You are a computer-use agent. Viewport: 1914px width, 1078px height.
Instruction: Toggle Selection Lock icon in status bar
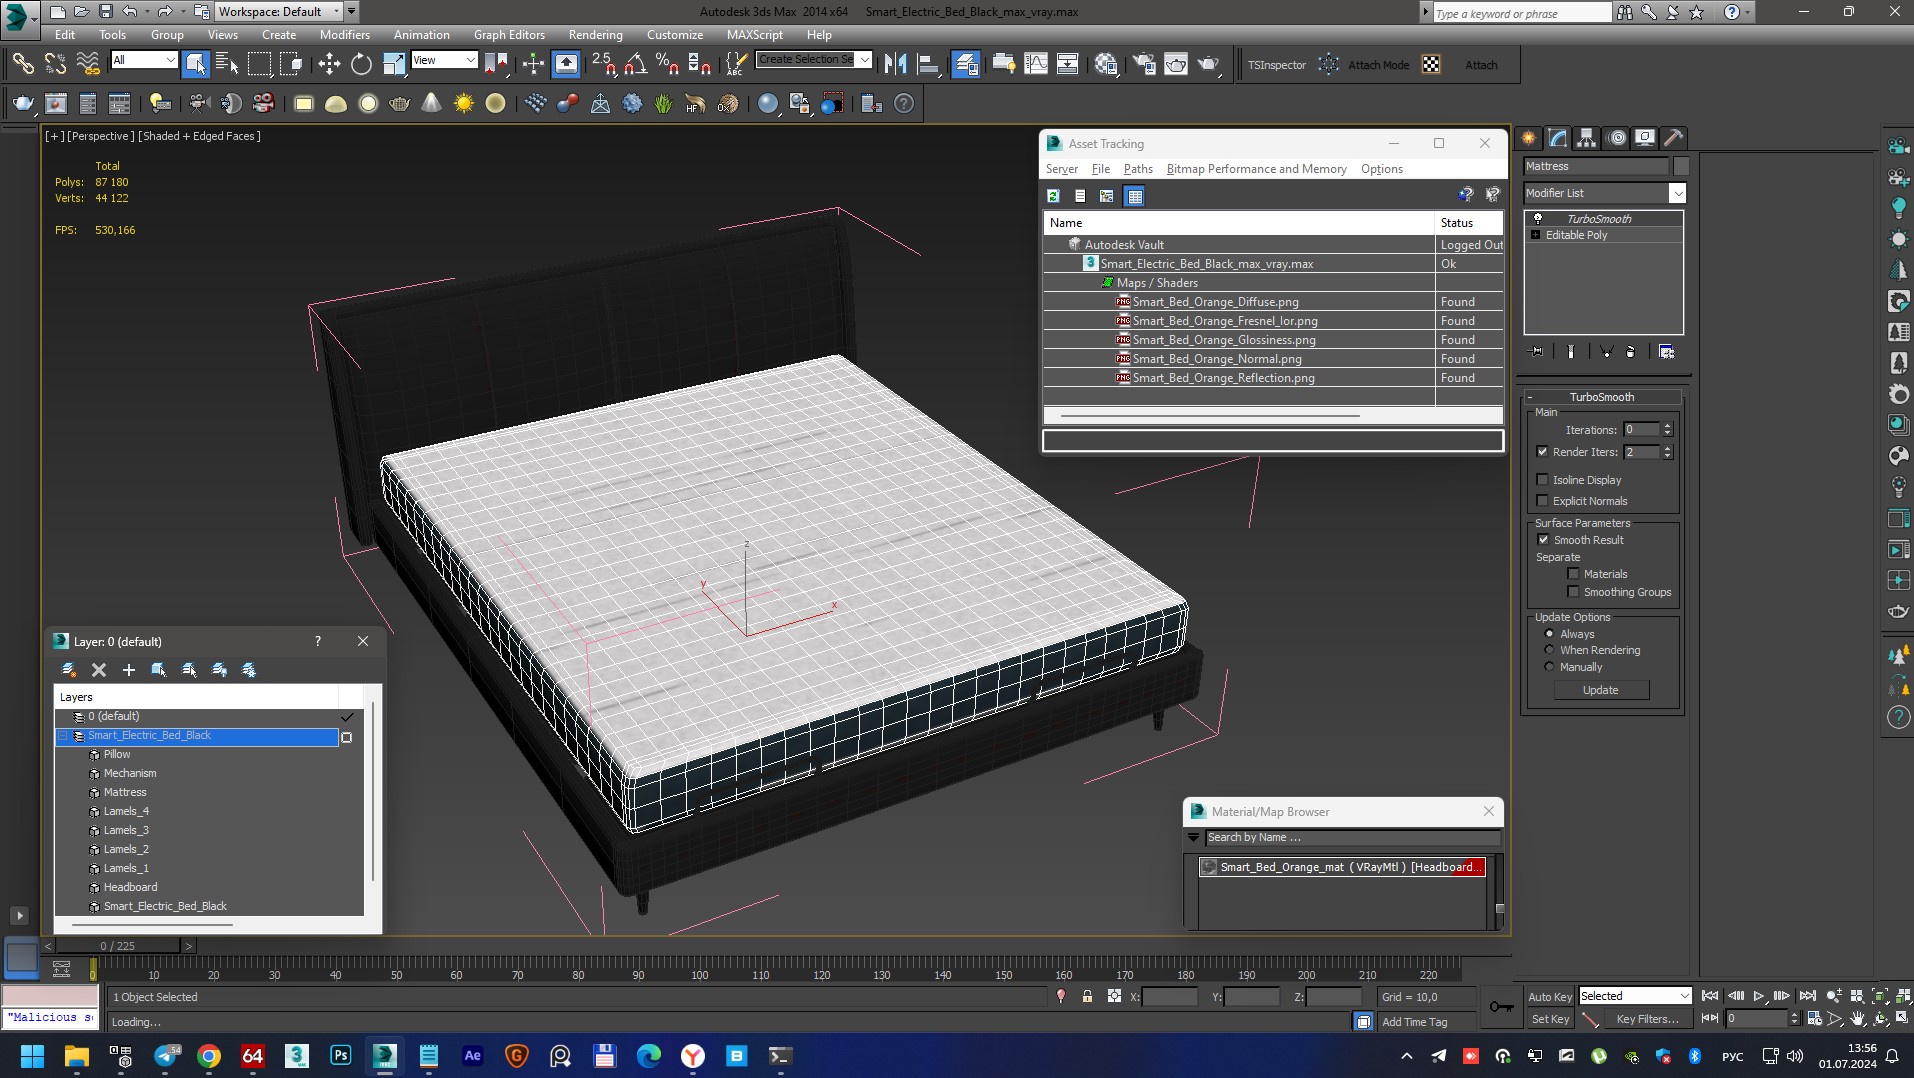pyautogui.click(x=1087, y=997)
